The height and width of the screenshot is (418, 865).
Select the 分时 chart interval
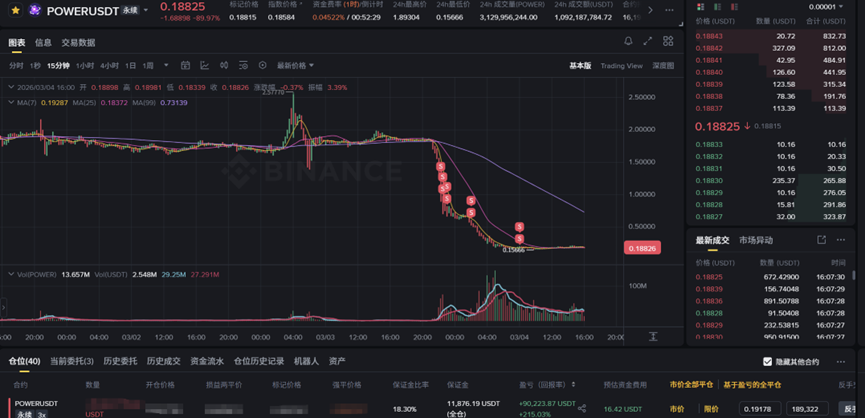coord(16,66)
